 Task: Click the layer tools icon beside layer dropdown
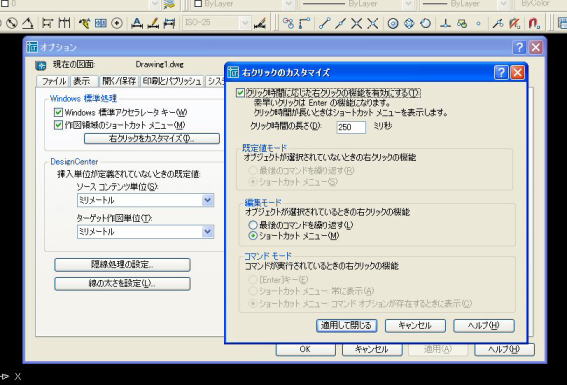169,4
